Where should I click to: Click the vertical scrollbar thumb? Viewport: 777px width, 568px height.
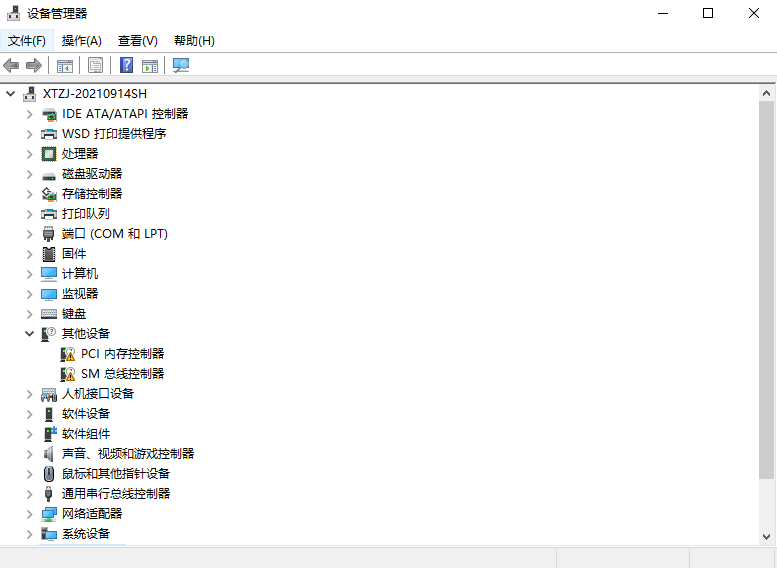pyautogui.click(x=766, y=290)
